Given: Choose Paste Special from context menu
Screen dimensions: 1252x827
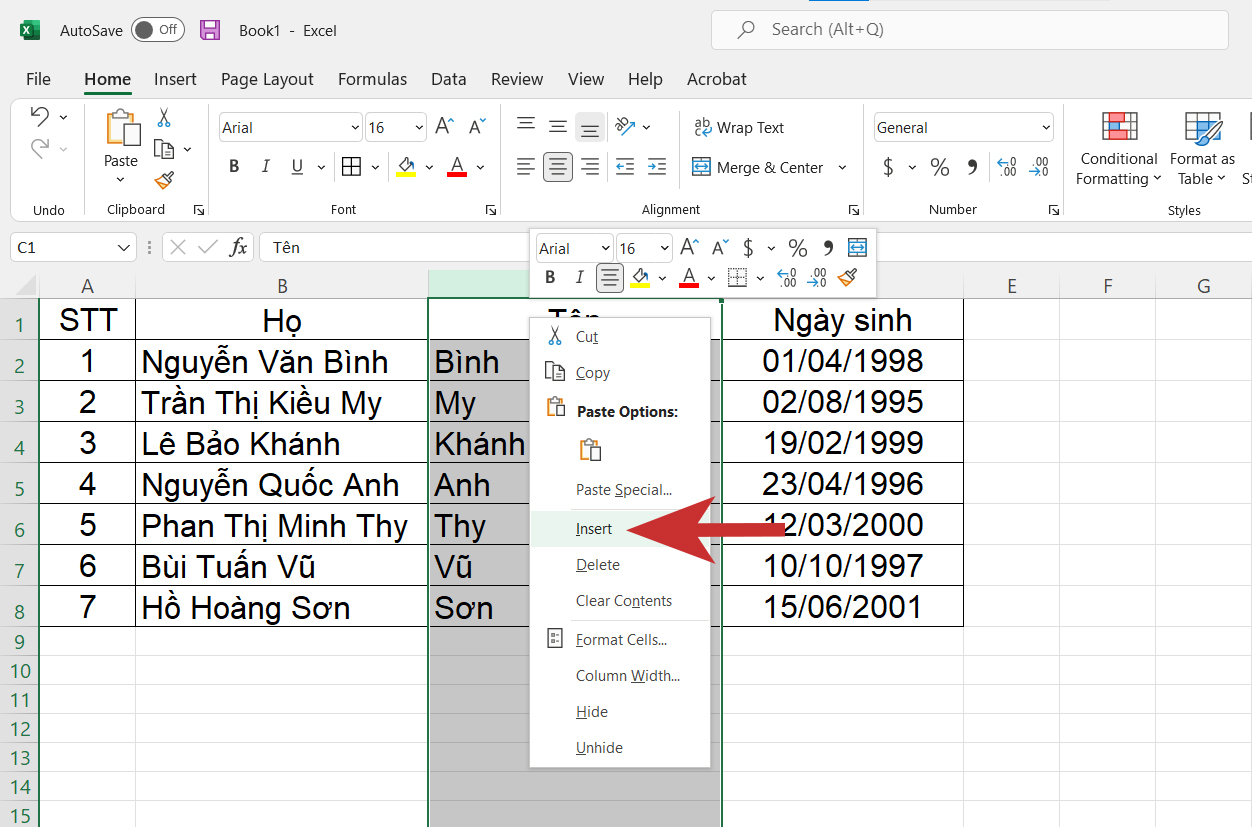Looking at the screenshot, I should click(620, 490).
